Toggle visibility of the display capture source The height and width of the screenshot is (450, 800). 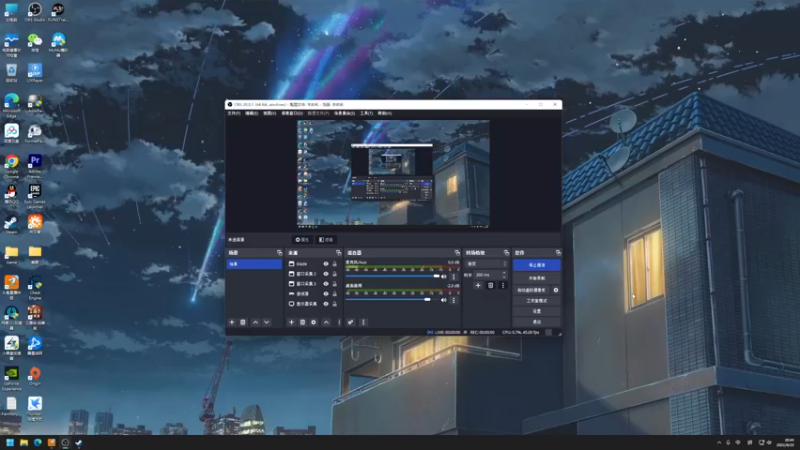tap(326, 304)
